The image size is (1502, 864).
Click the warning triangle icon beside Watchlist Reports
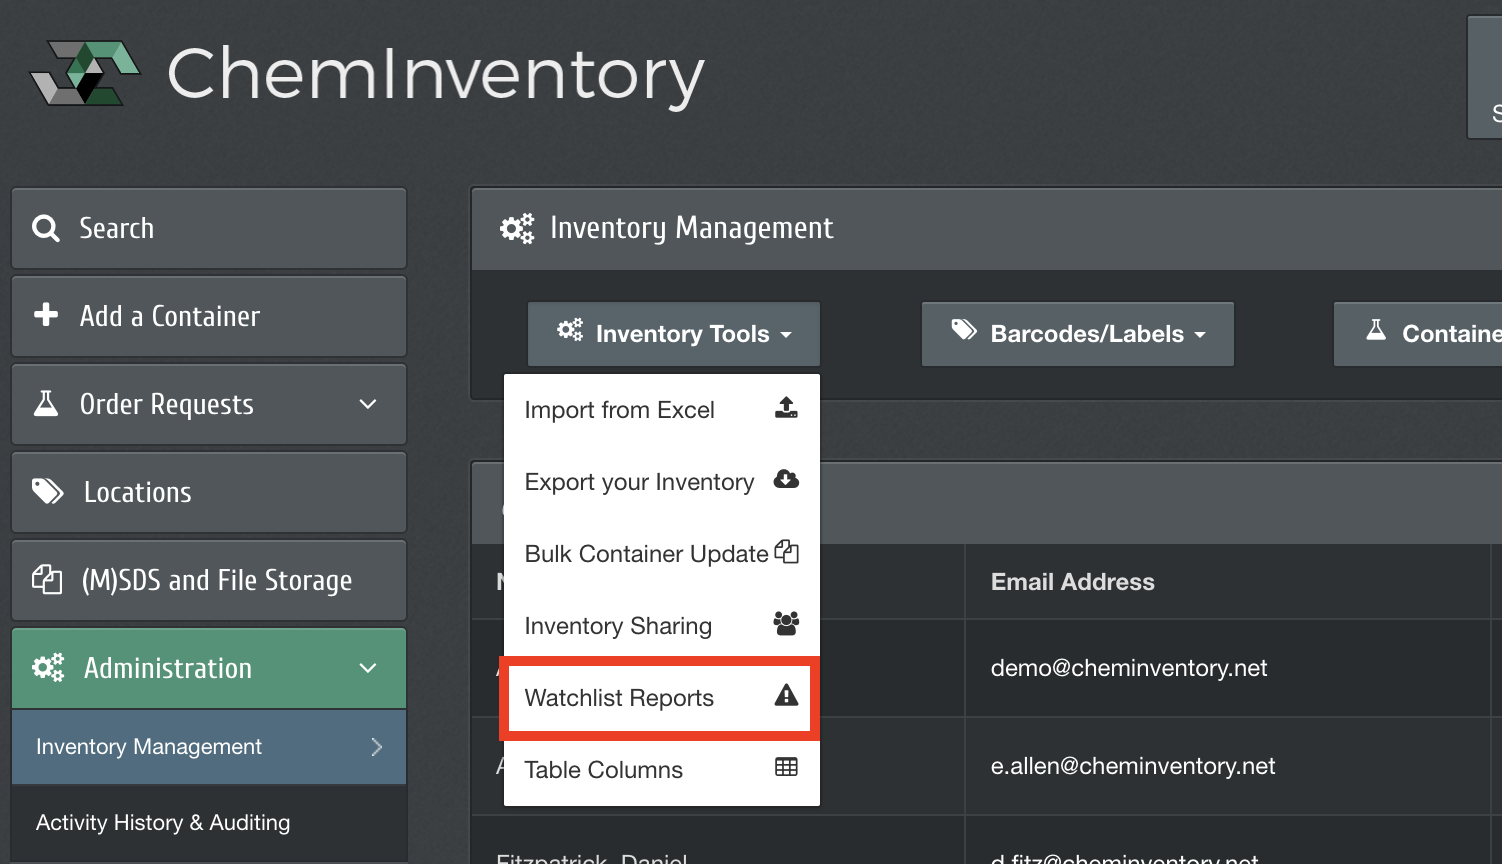point(786,696)
